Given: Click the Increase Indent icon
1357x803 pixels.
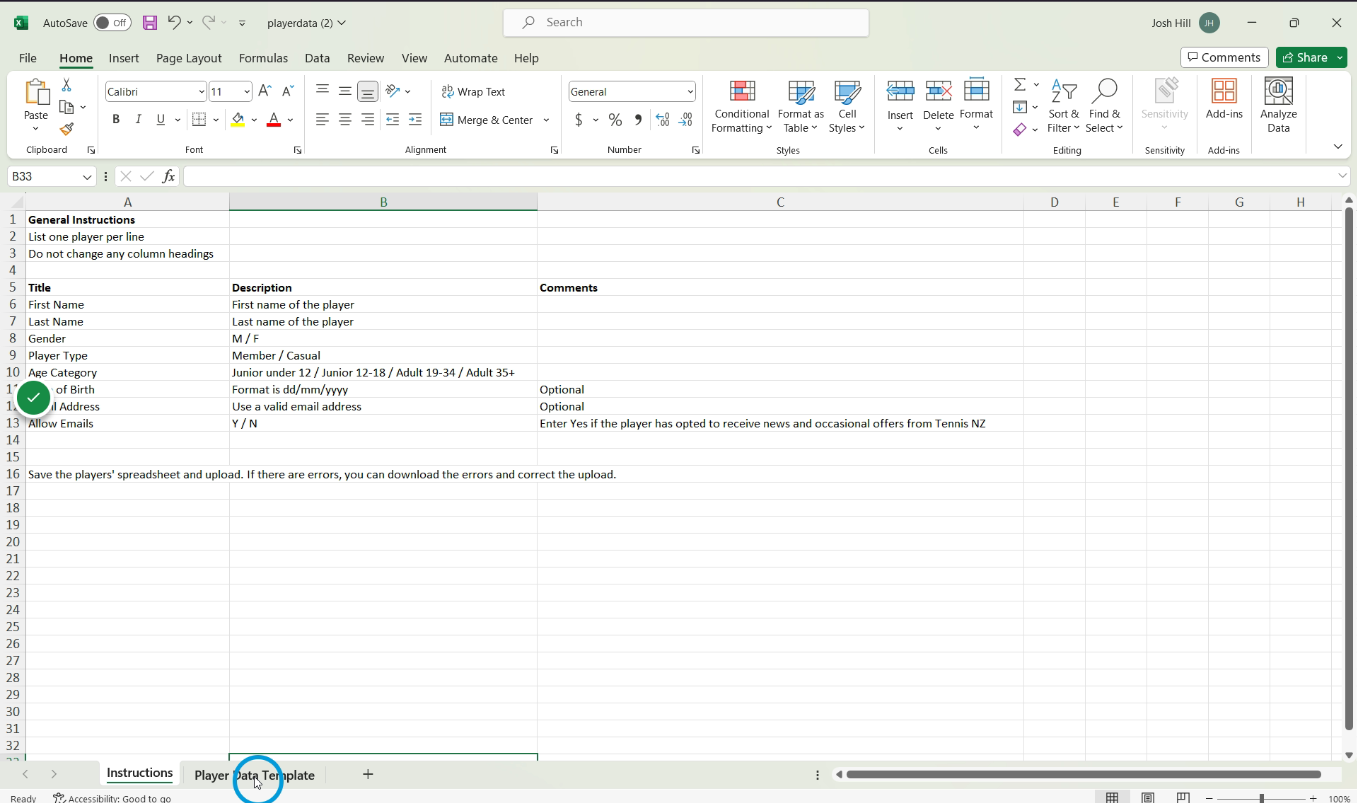Looking at the screenshot, I should [x=415, y=120].
